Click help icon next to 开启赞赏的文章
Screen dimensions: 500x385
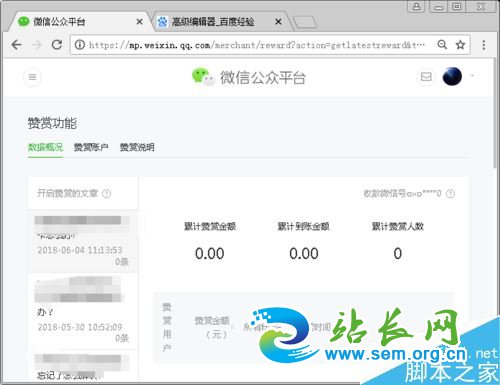[106, 193]
